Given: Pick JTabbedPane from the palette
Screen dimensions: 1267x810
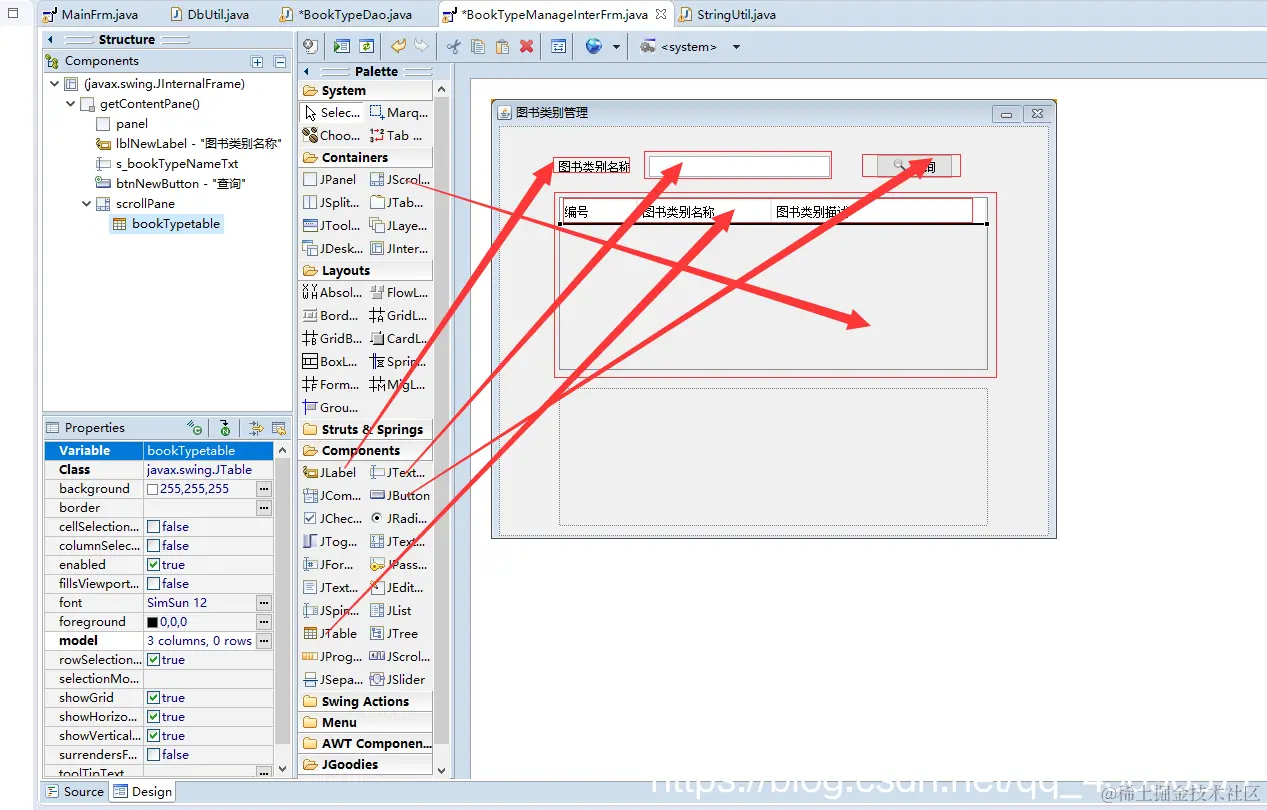Looking at the screenshot, I should 399,203.
